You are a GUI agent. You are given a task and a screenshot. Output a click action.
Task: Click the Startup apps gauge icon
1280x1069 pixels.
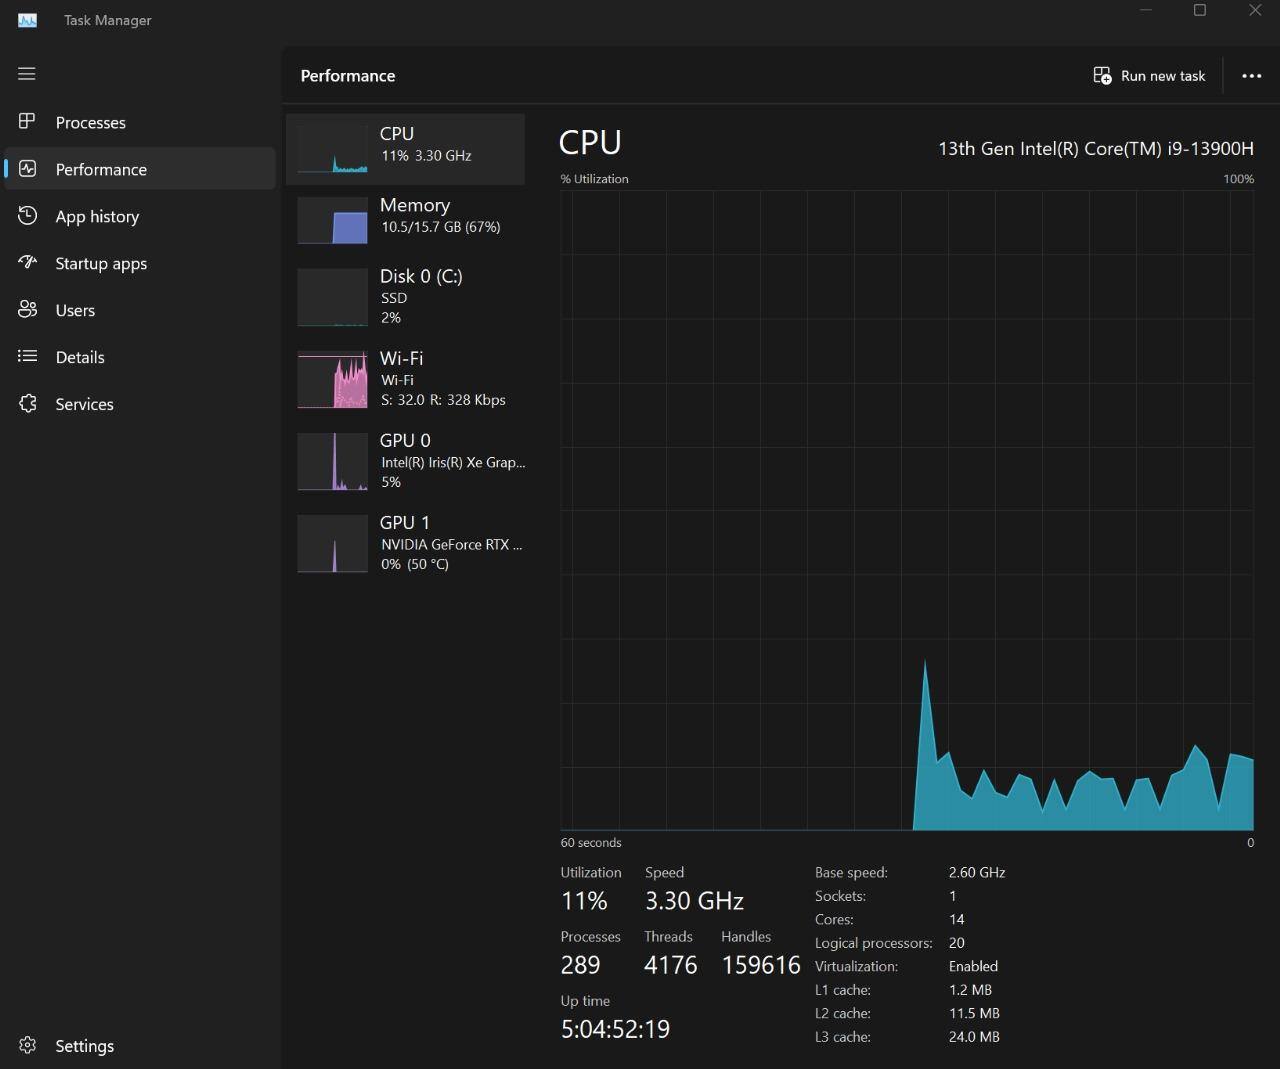point(27,263)
